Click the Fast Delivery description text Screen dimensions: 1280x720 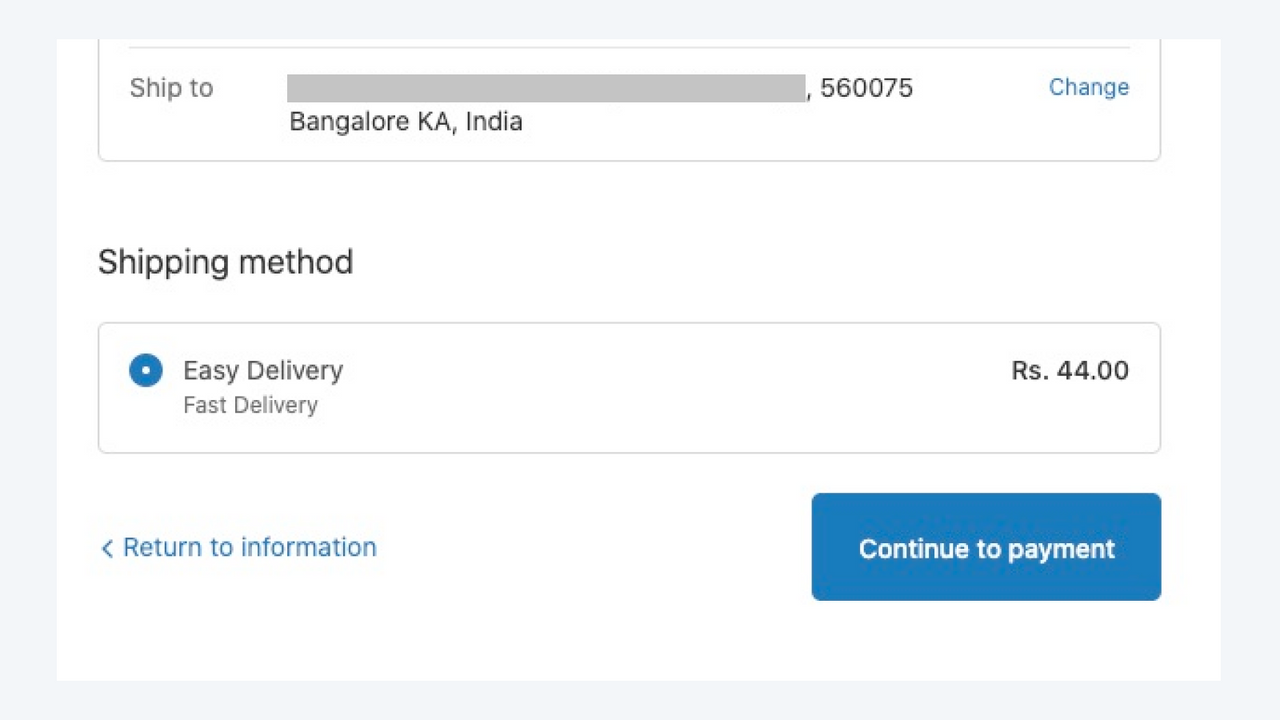(x=250, y=405)
